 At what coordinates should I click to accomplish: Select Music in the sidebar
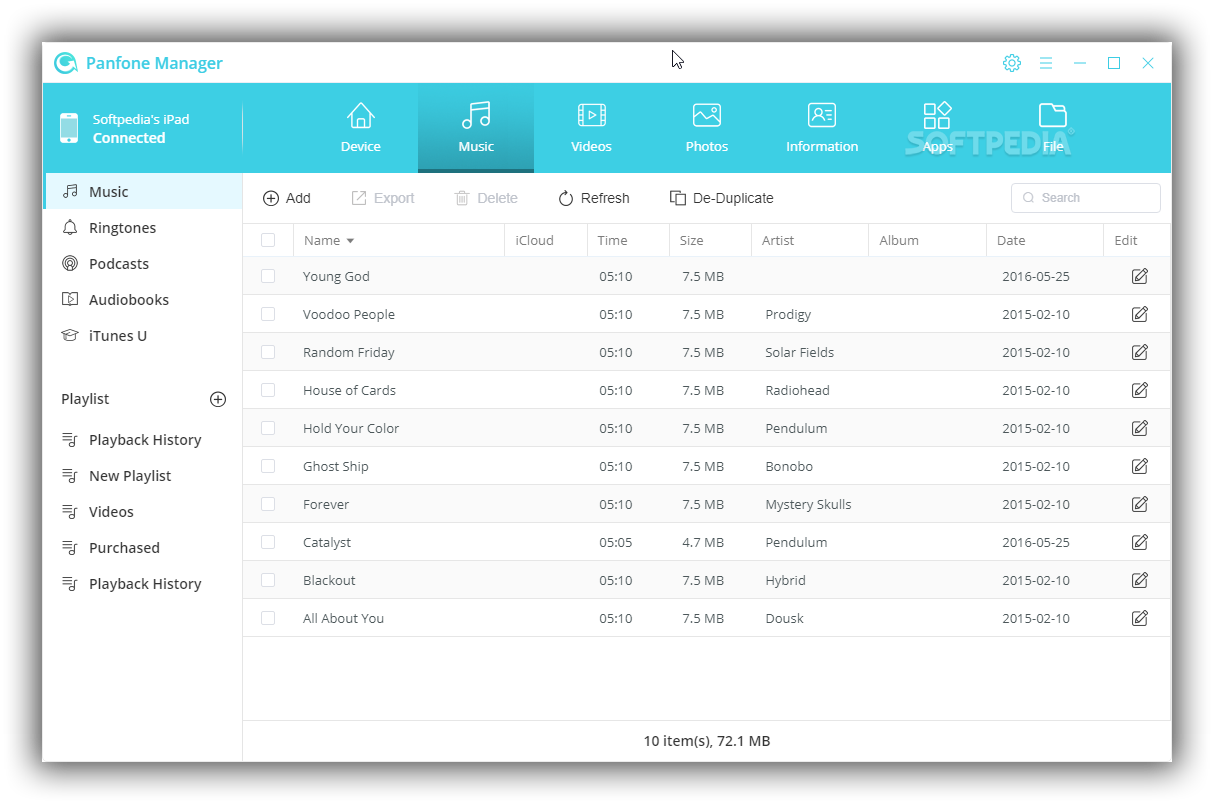pyautogui.click(x=144, y=192)
